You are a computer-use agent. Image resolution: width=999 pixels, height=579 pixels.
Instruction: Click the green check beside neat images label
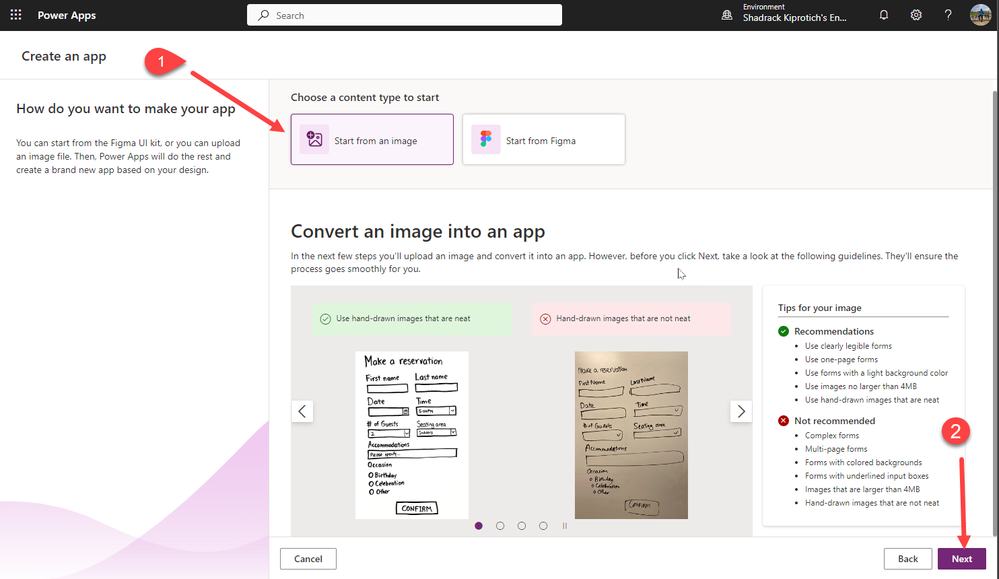click(326, 318)
